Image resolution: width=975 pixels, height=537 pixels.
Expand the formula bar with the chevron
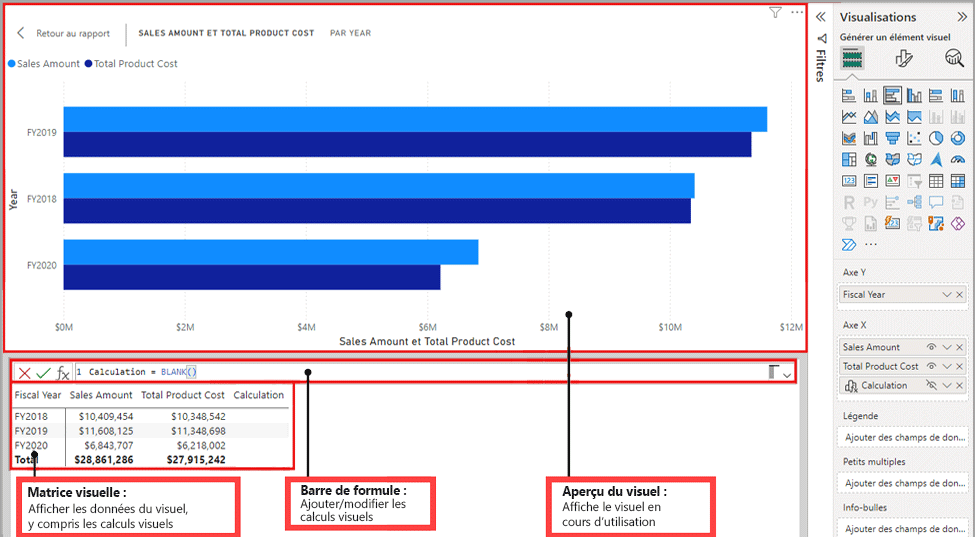(787, 375)
